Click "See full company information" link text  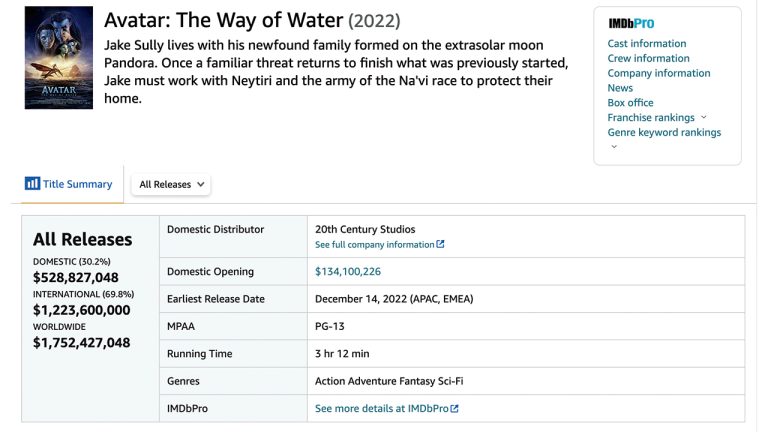pos(374,245)
